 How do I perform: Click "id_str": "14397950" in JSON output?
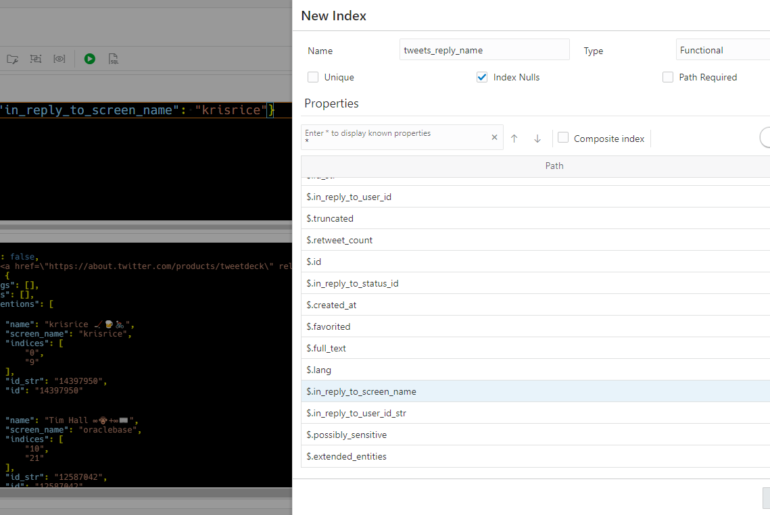pyautogui.click(x=55, y=381)
